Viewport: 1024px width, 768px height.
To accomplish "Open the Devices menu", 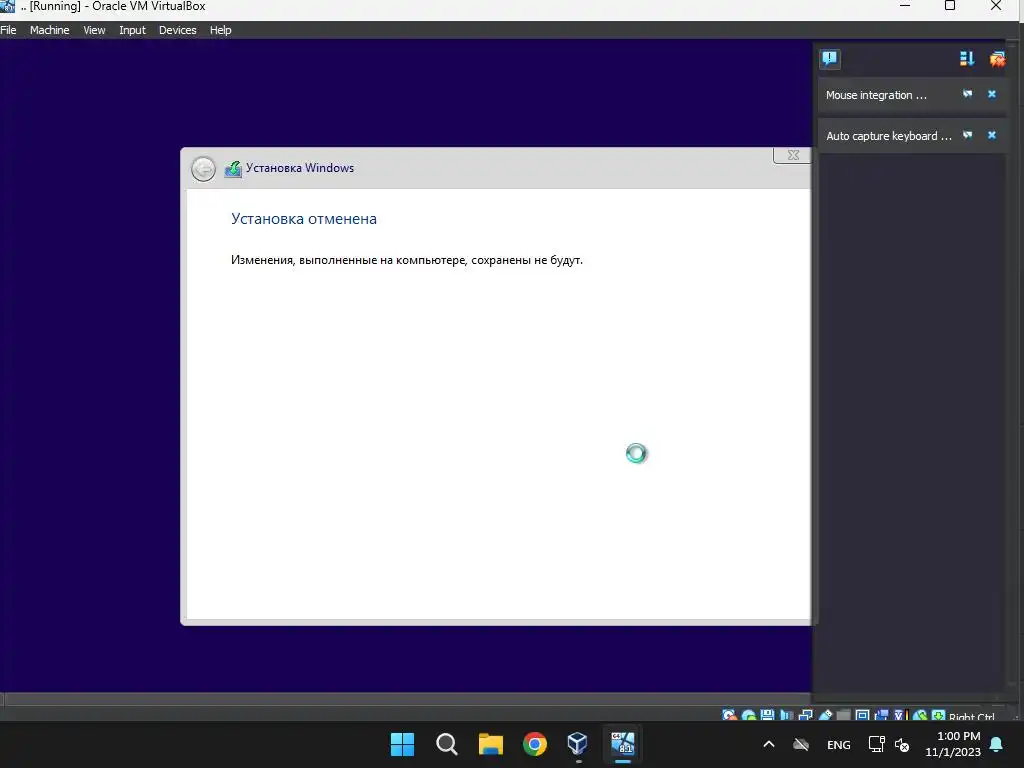I will (178, 30).
